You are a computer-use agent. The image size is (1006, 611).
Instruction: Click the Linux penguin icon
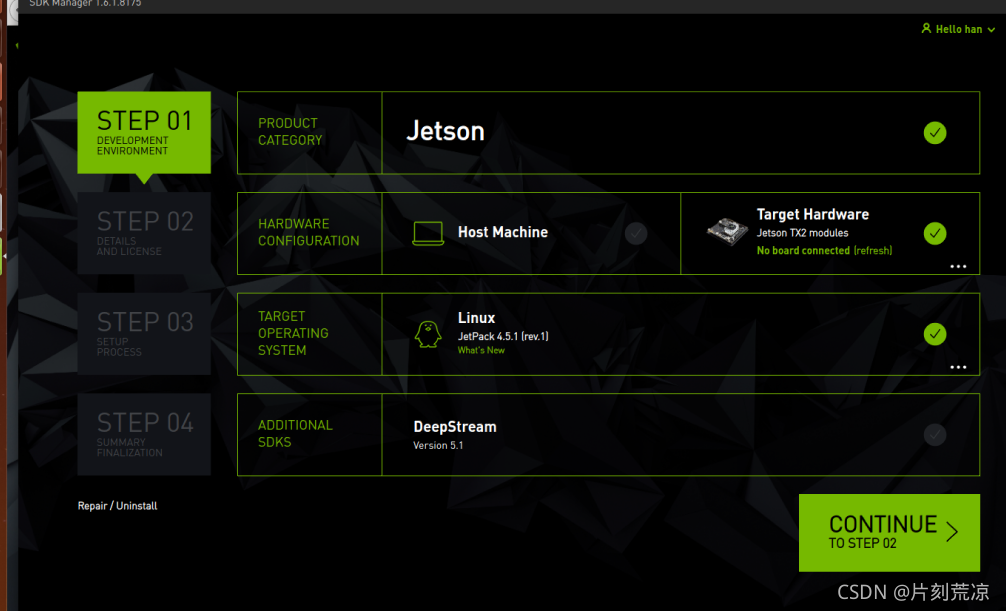[x=428, y=334]
